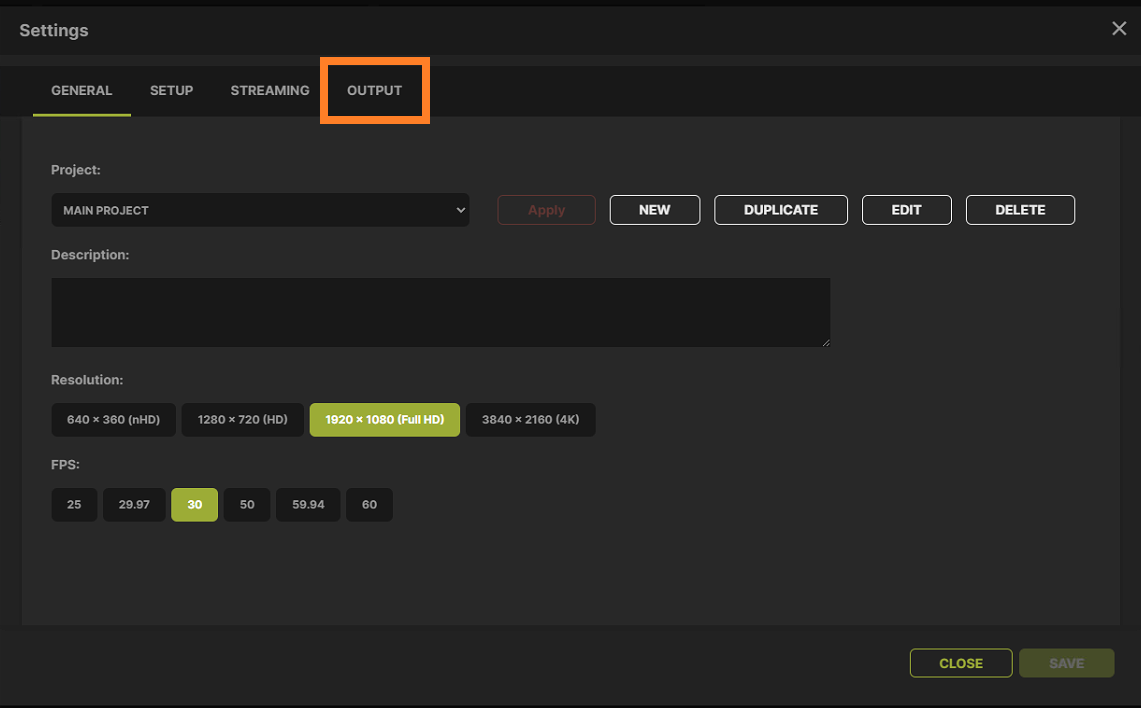
Task: Switch to the OUTPUT tab
Action: tap(374, 90)
